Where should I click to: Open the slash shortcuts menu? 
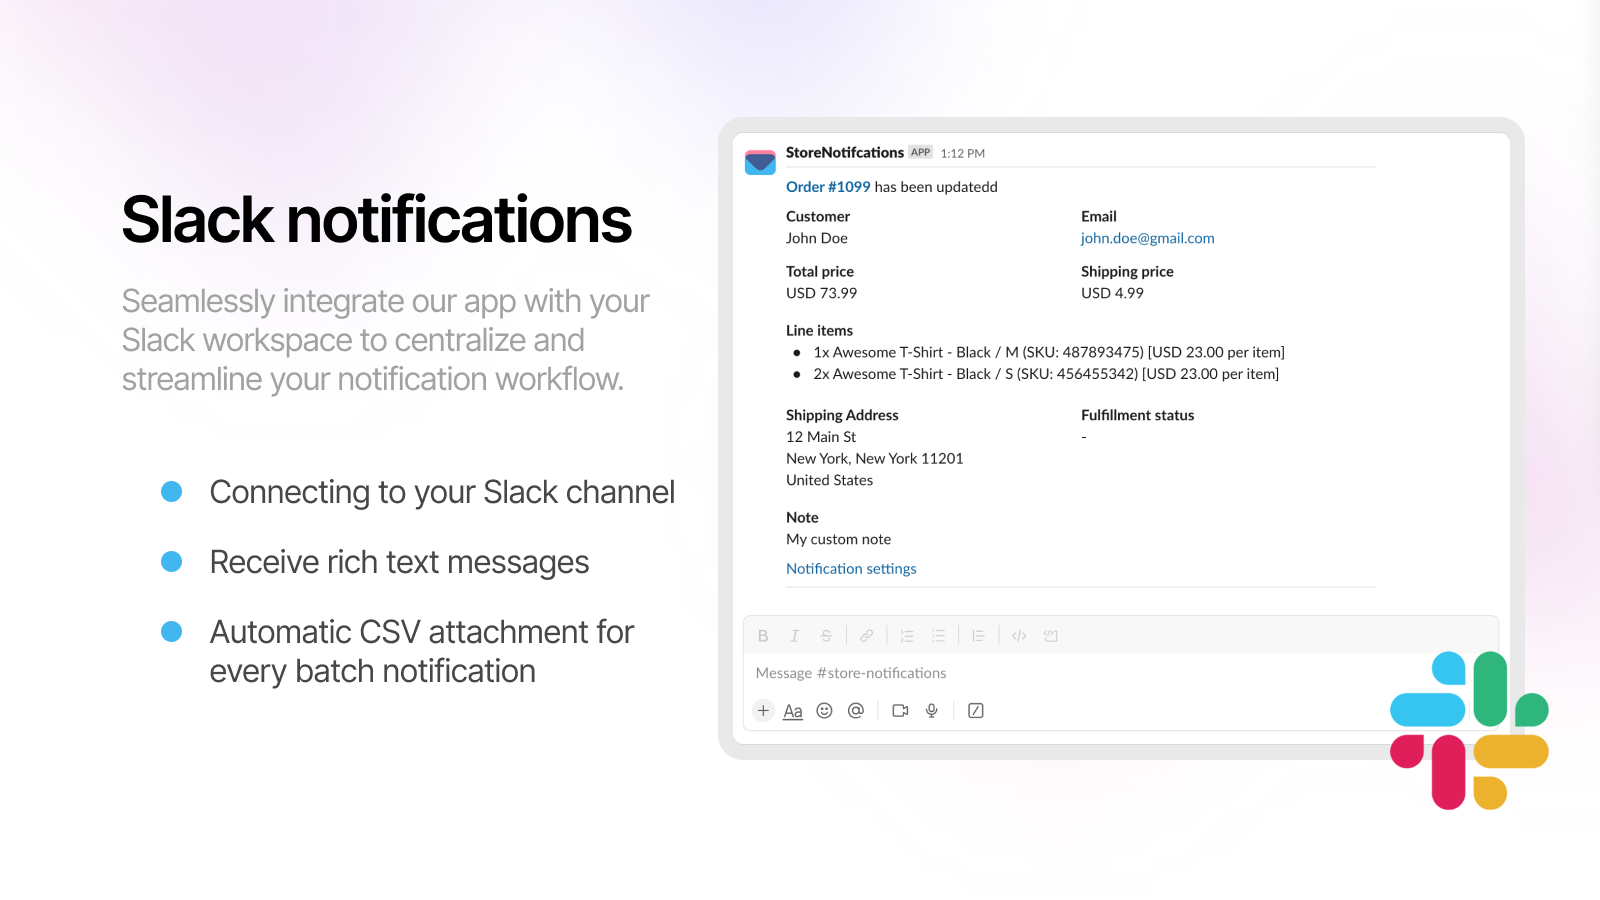pos(976,711)
